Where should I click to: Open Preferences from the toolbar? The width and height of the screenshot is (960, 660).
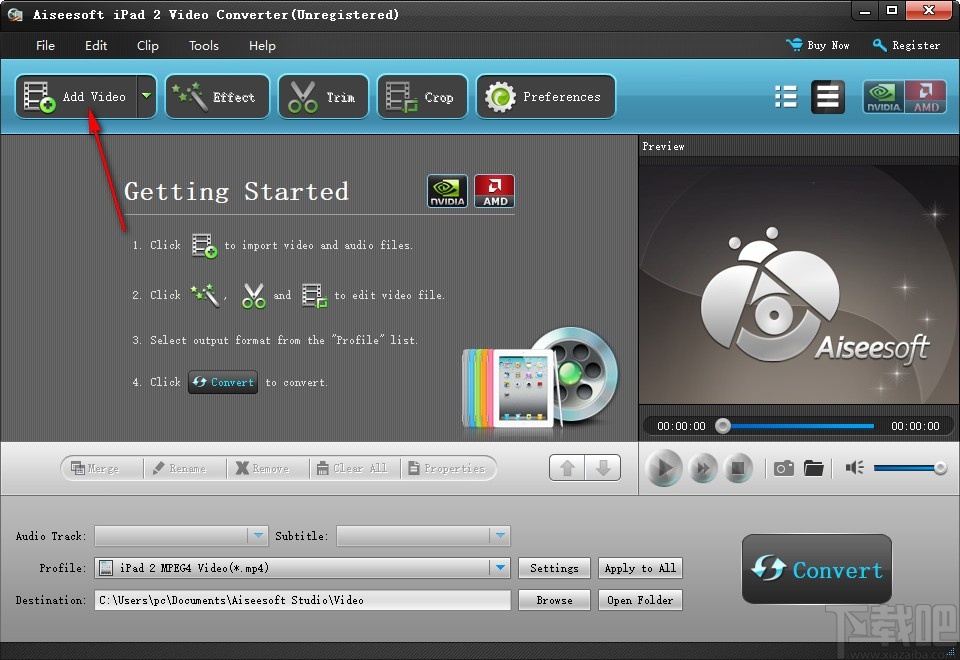[546, 97]
